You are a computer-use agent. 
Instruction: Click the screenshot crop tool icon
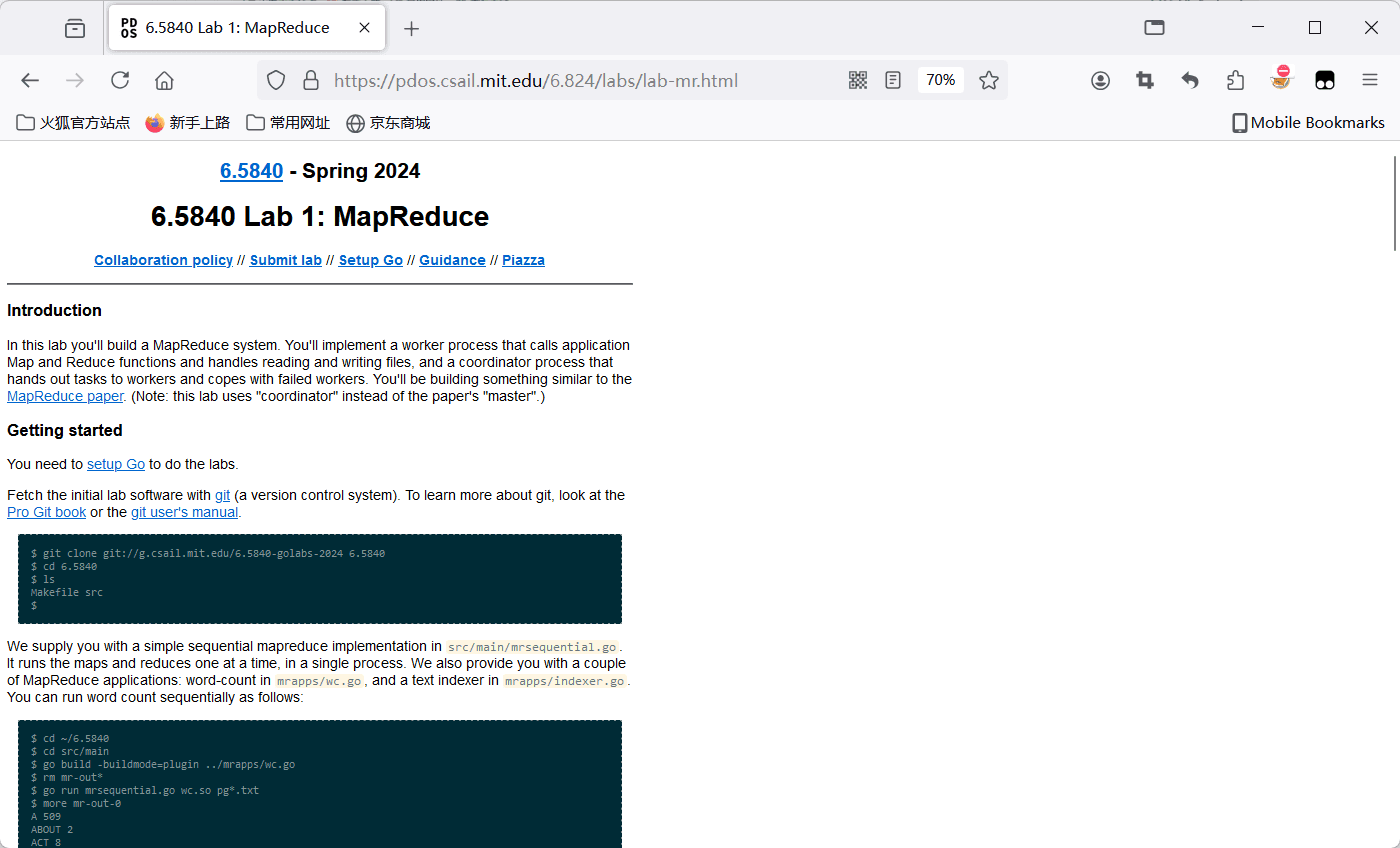(1145, 81)
